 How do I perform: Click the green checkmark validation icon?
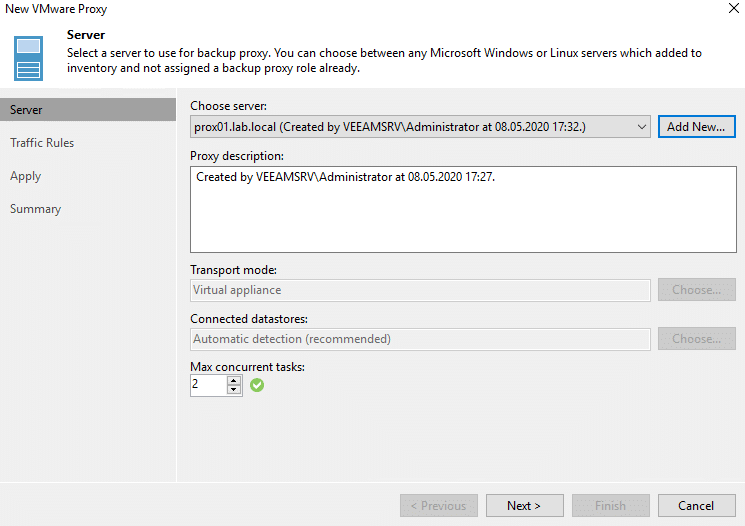click(257, 385)
